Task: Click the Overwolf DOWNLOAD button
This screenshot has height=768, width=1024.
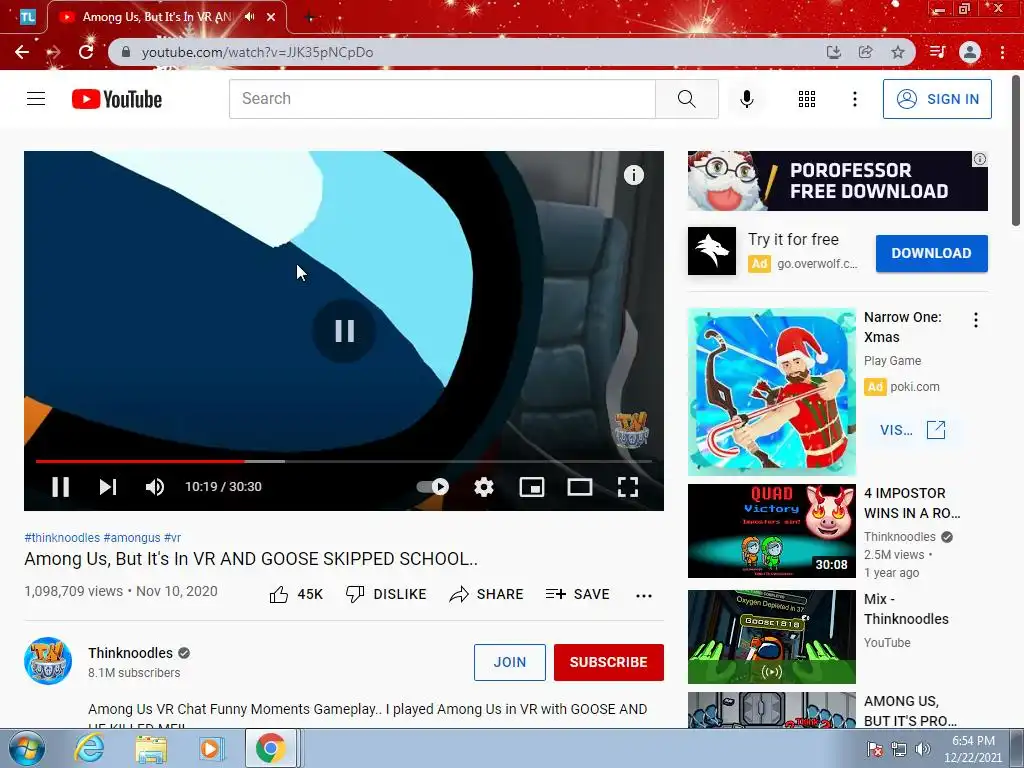Action: click(931, 253)
